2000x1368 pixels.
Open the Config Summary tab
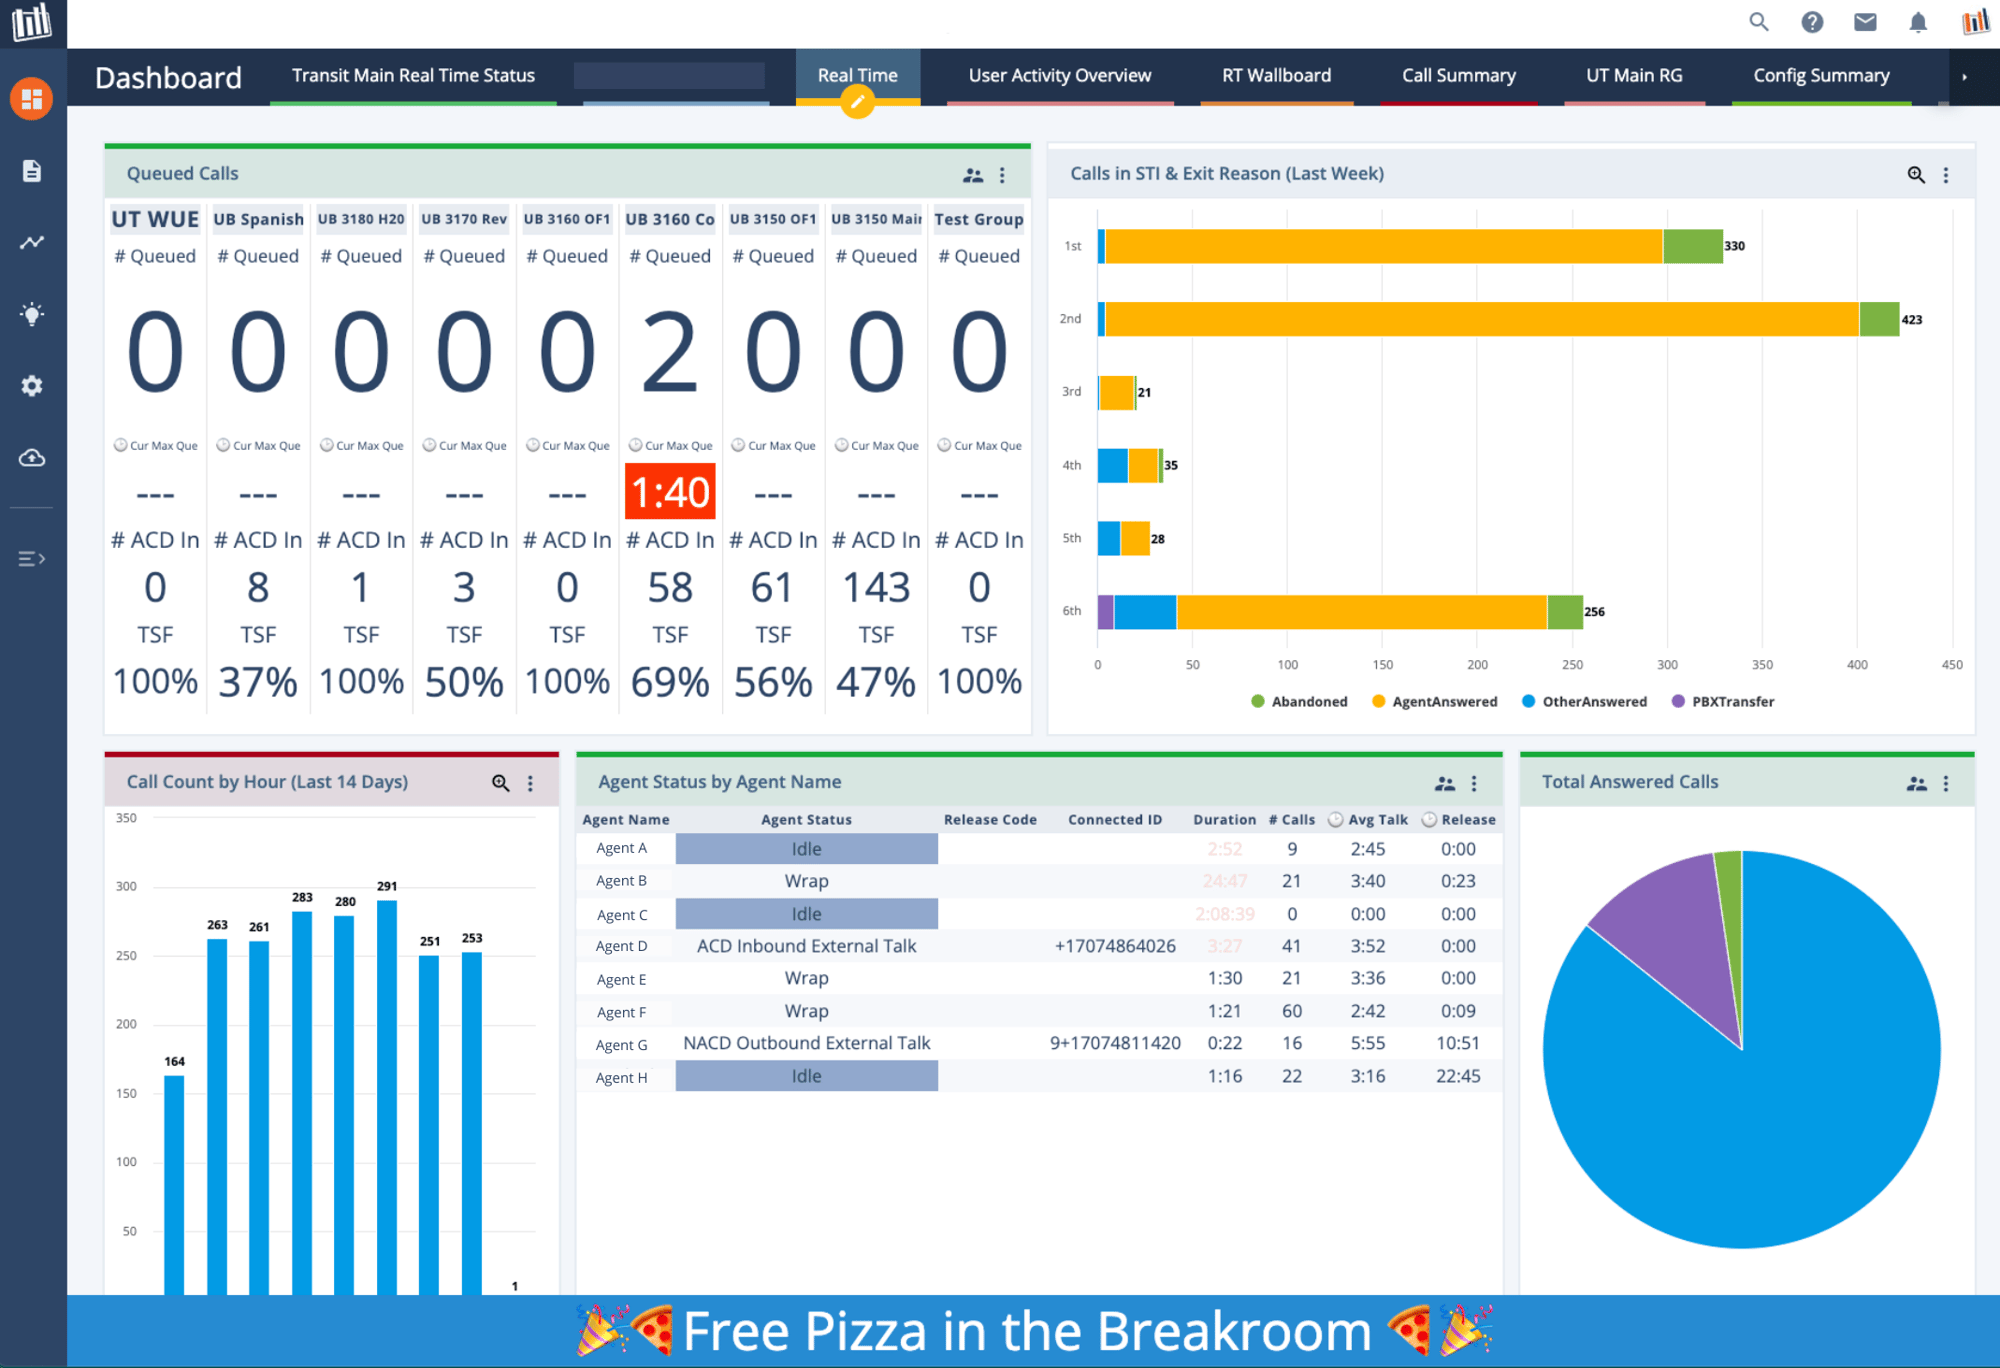click(1821, 76)
